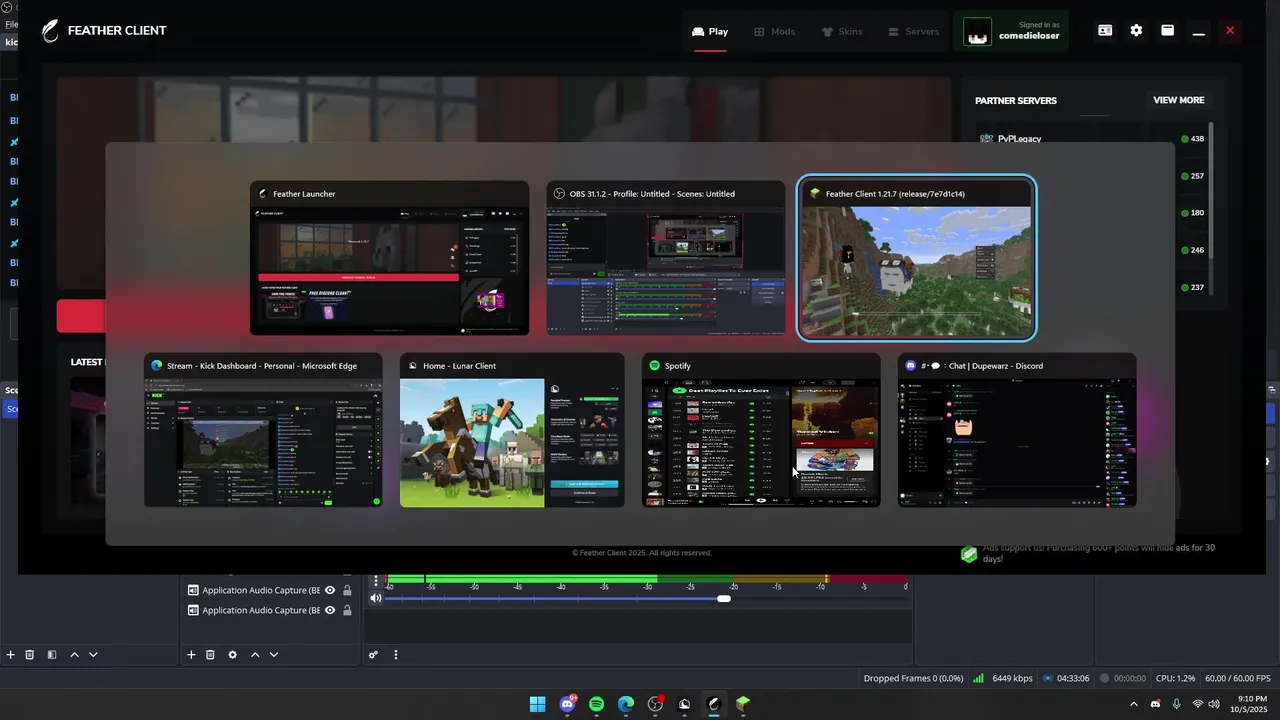Screen dimensions: 1280x720
Task: Open the Feather Client settings gear
Action: tap(1136, 31)
